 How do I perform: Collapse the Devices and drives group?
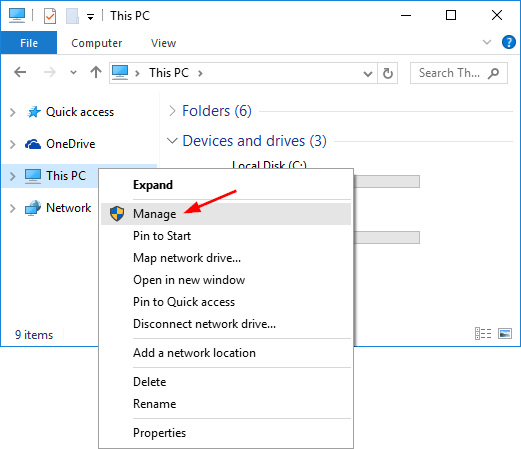[172, 141]
